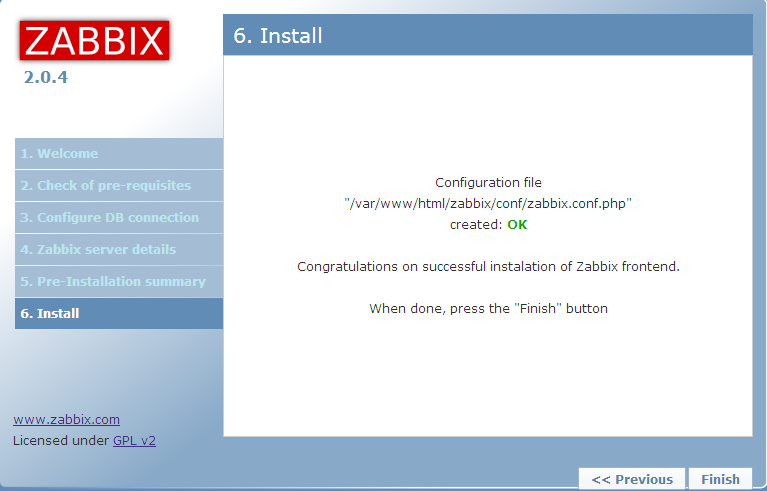Select step 5. Pre-Installation summary
Viewport: 767px width, 491px height.
[119, 282]
